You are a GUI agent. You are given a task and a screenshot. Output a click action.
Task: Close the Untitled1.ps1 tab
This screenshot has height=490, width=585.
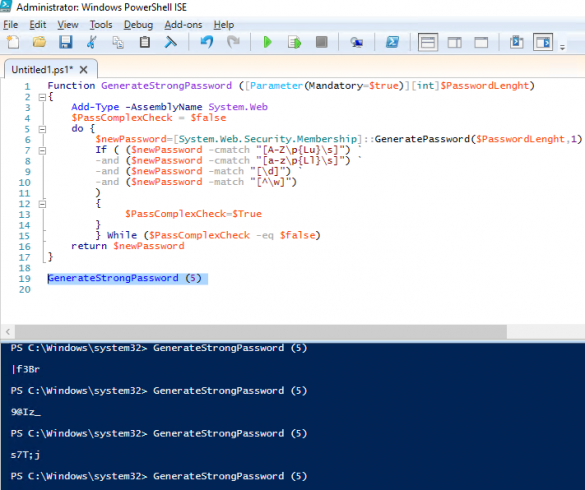coord(84,70)
